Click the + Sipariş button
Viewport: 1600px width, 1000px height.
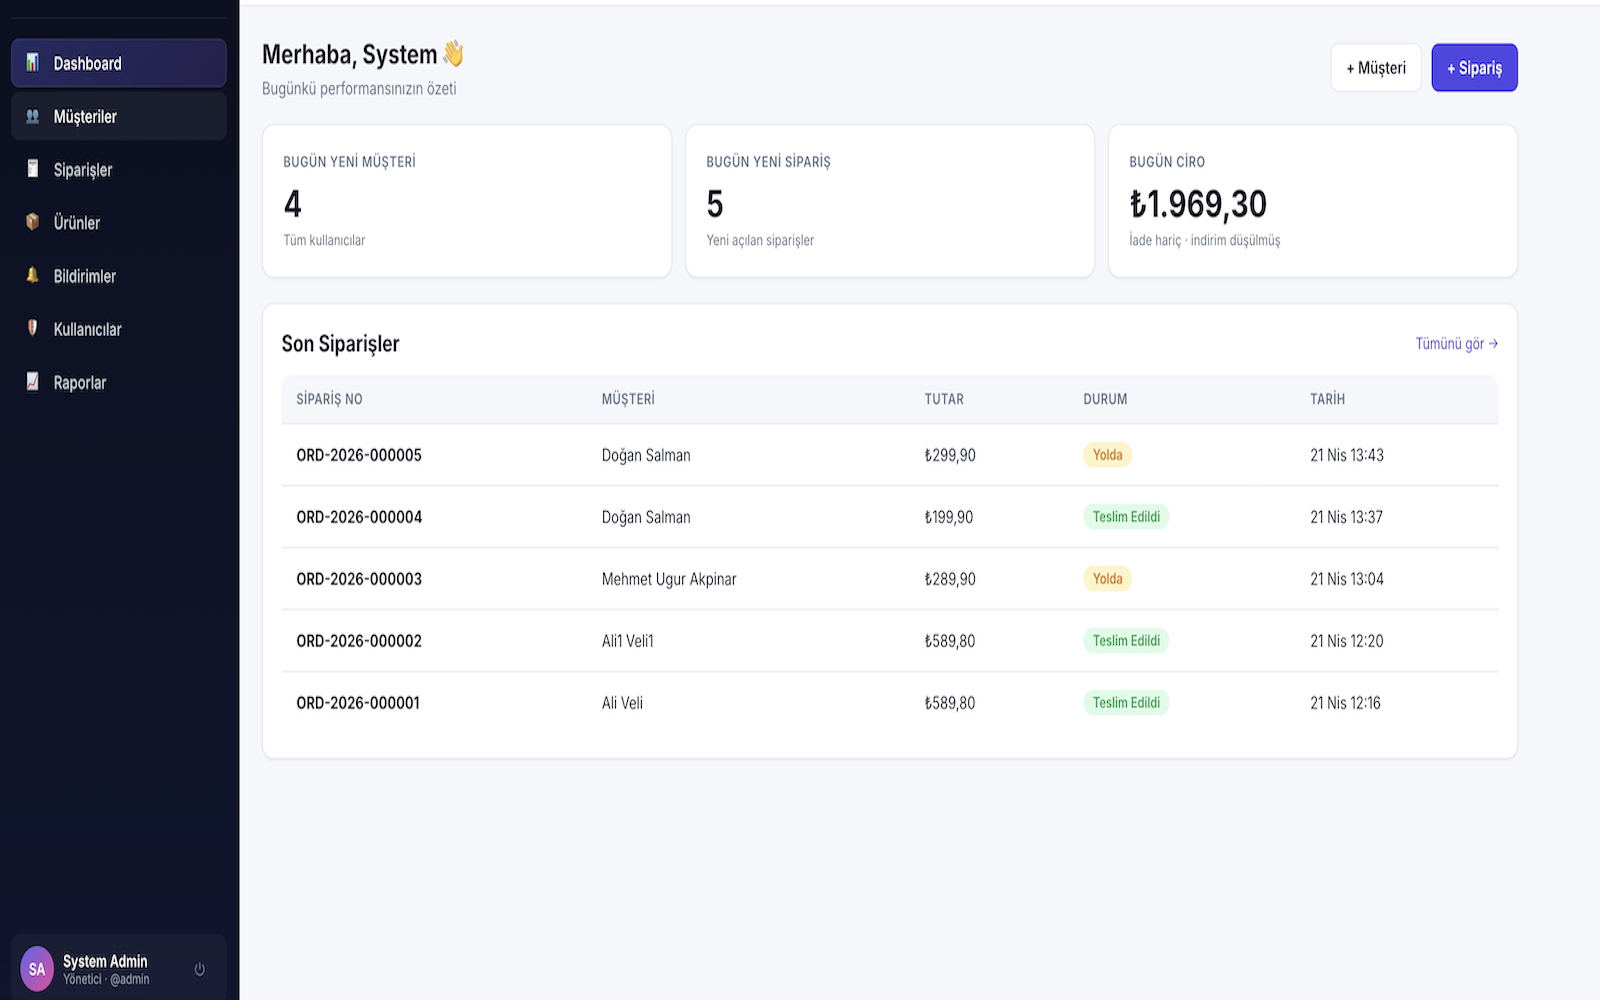tap(1474, 68)
